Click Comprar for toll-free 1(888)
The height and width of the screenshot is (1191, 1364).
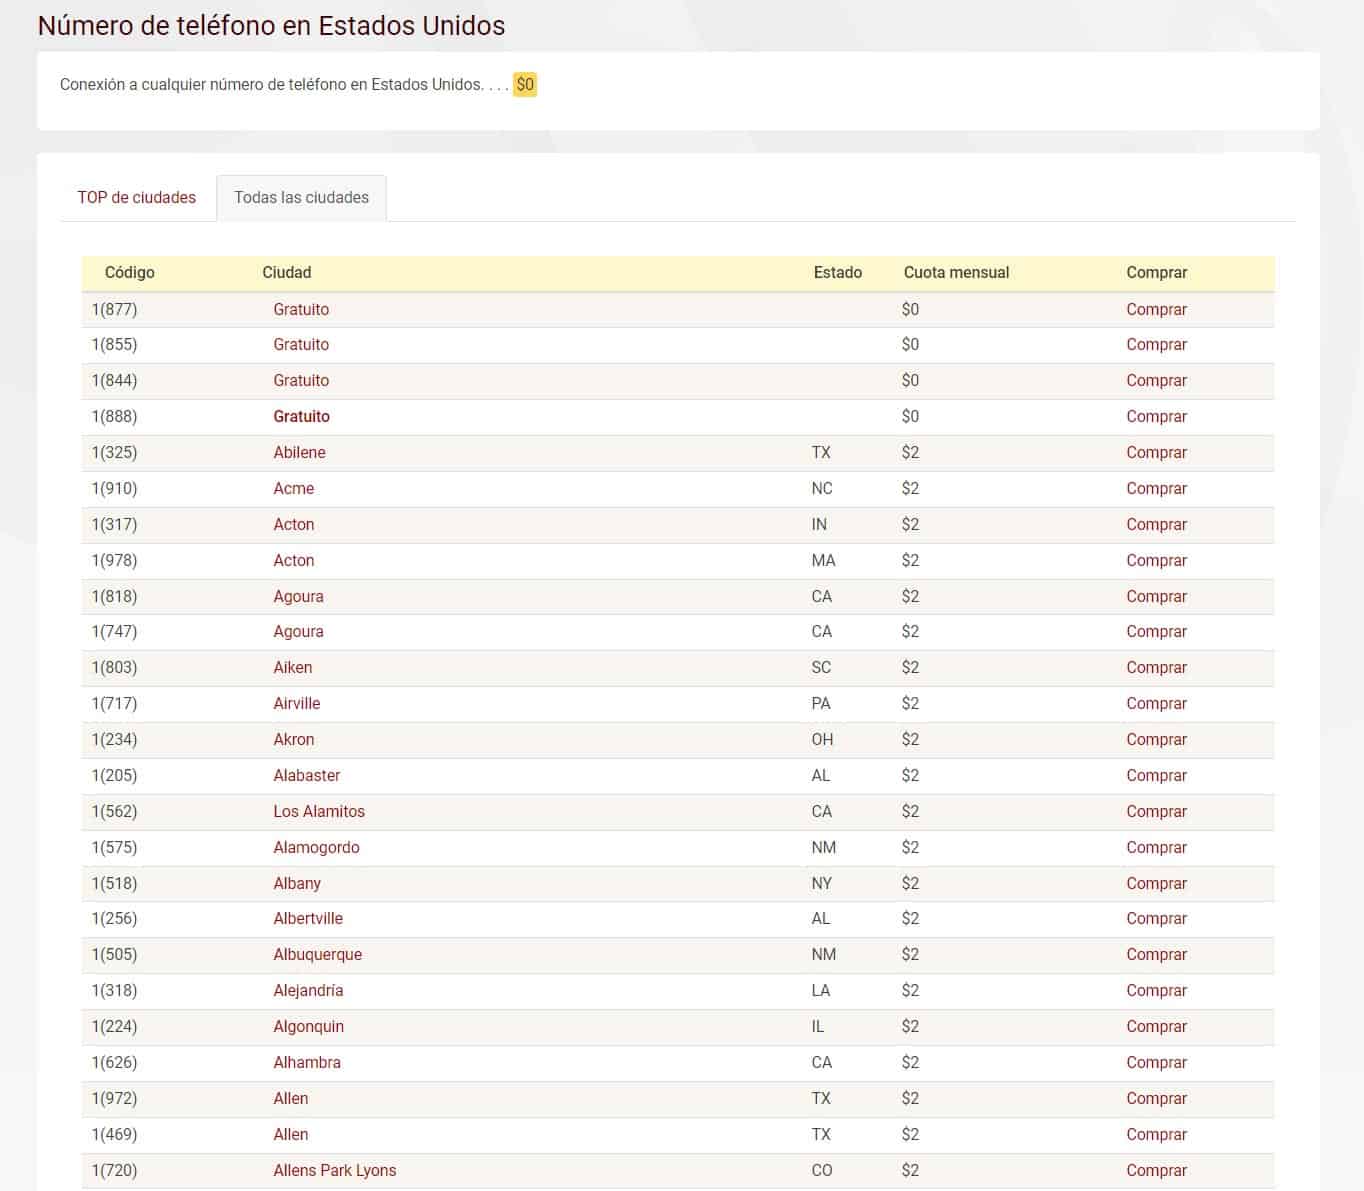click(1156, 416)
